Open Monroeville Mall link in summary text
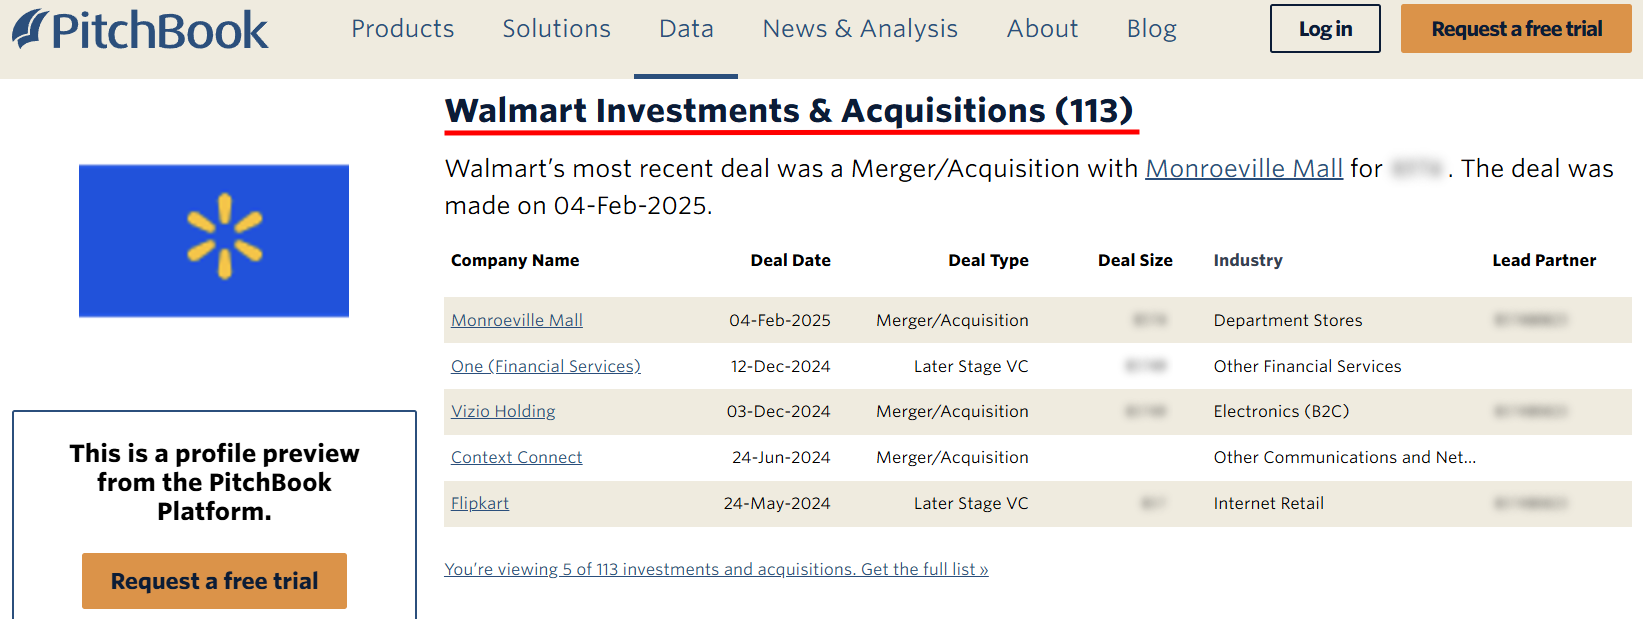Image resolution: width=1643 pixels, height=619 pixels. point(1243,169)
